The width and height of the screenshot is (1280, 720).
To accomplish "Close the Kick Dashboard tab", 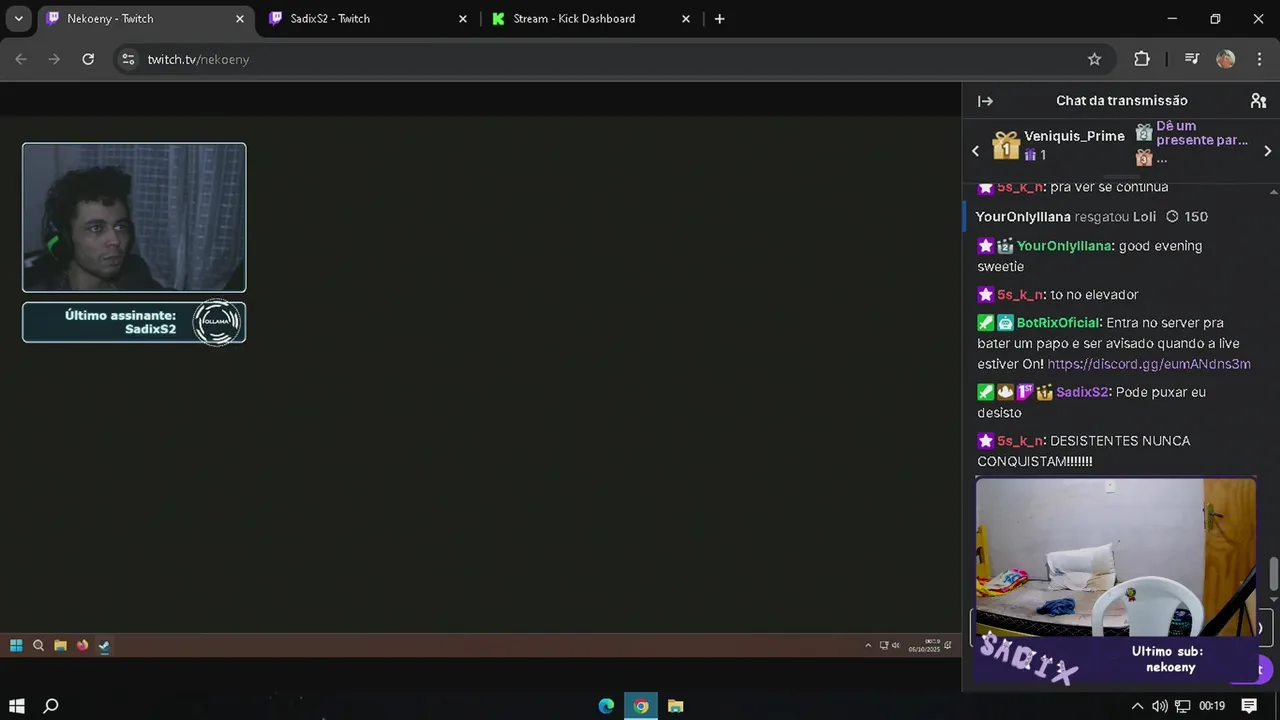I will [x=685, y=19].
